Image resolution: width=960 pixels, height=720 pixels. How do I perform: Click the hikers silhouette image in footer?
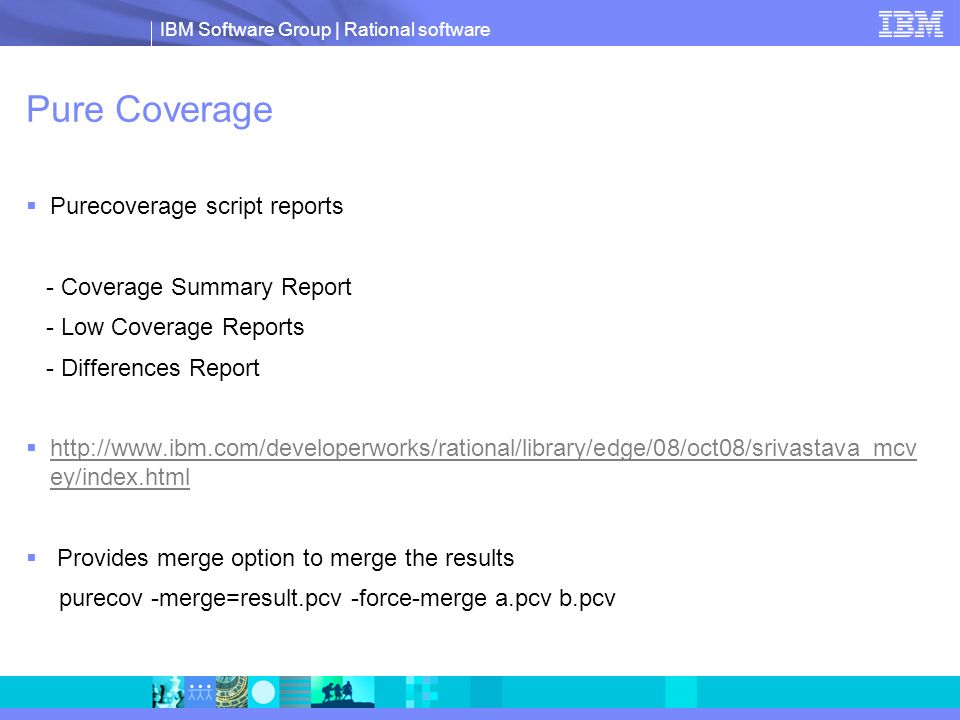(342, 692)
